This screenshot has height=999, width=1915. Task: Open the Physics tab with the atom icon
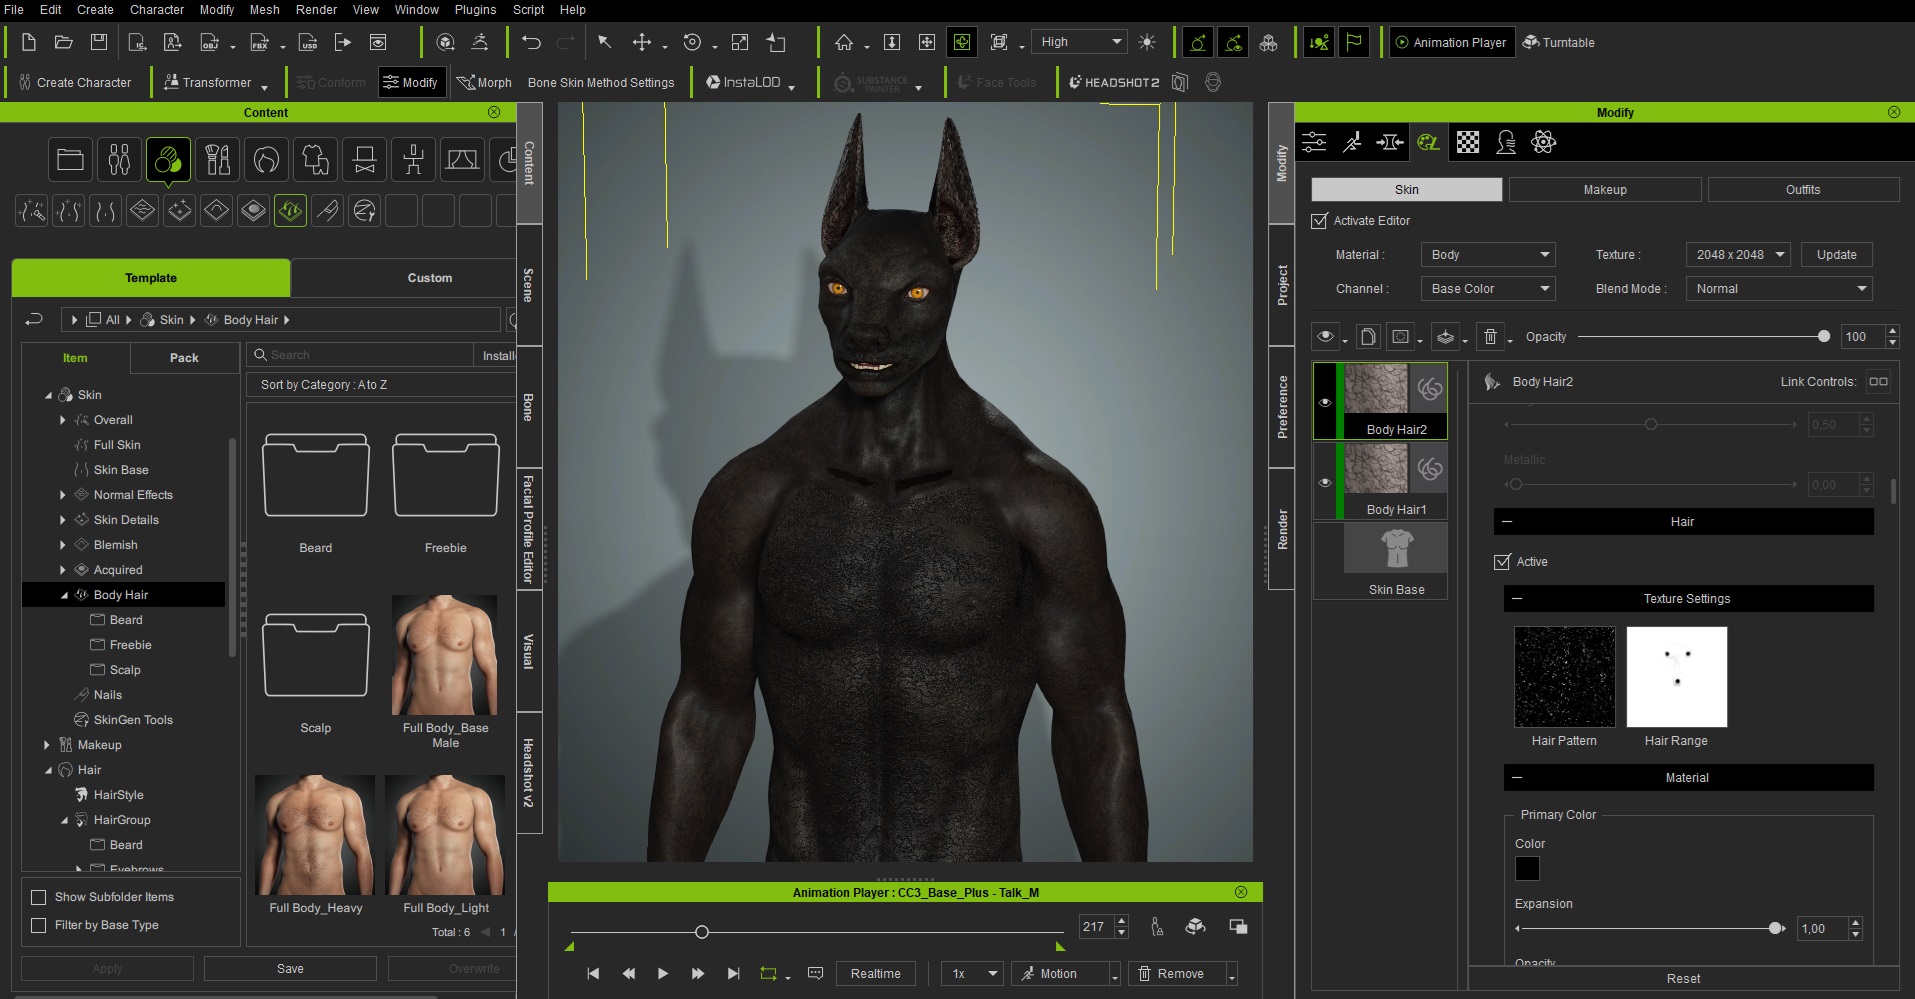coord(1543,142)
